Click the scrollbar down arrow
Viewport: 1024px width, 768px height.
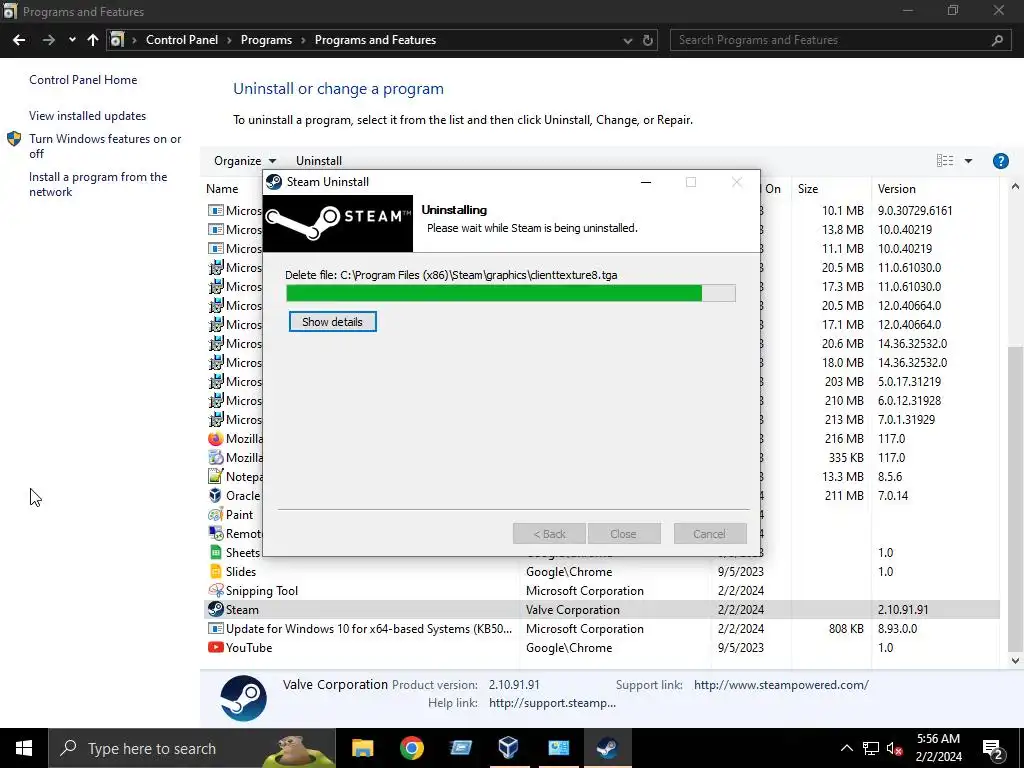click(1015, 660)
